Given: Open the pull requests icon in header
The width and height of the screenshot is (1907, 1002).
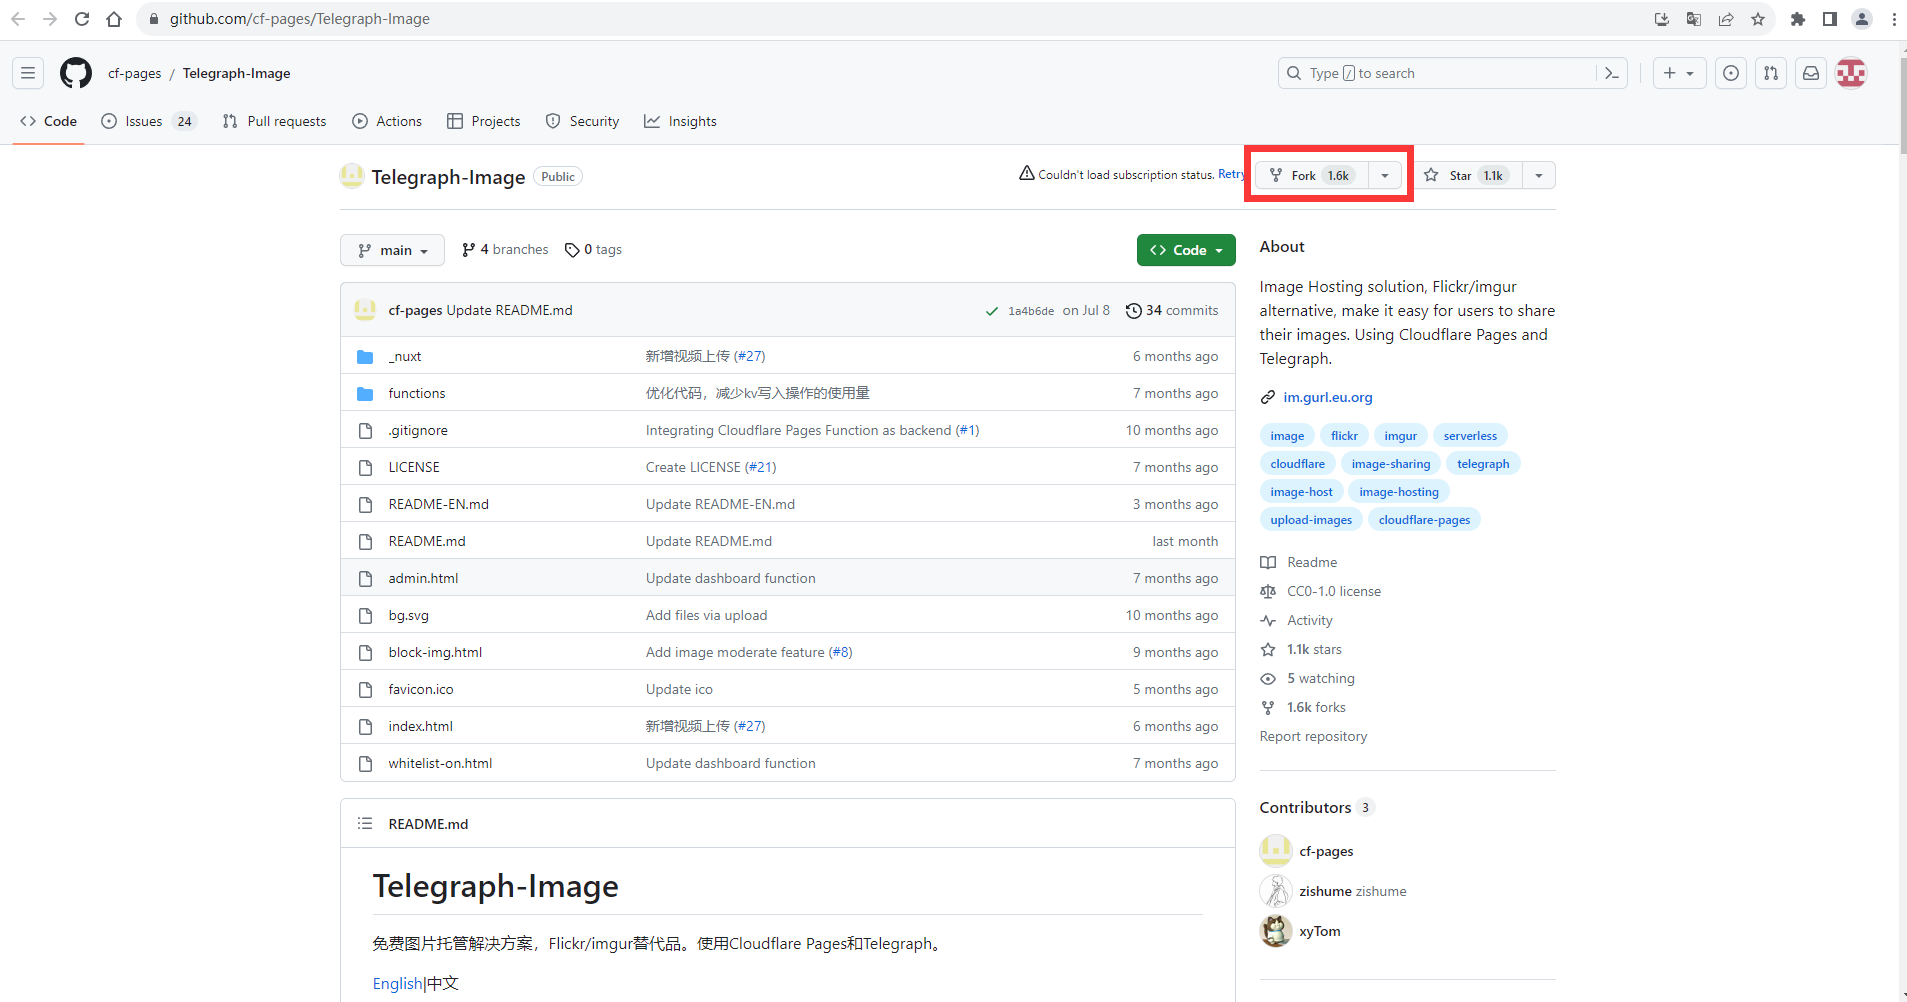Looking at the screenshot, I should [x=1771, y=73].
